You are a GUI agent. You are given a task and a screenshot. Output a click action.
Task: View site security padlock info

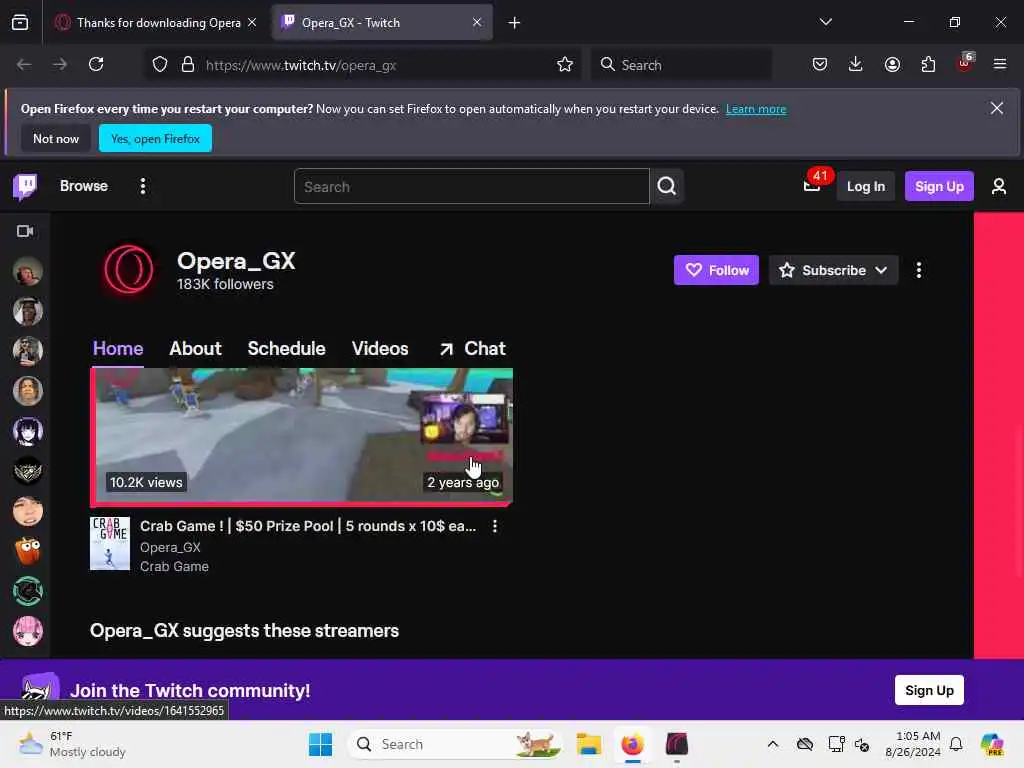[x=188, y=65]
